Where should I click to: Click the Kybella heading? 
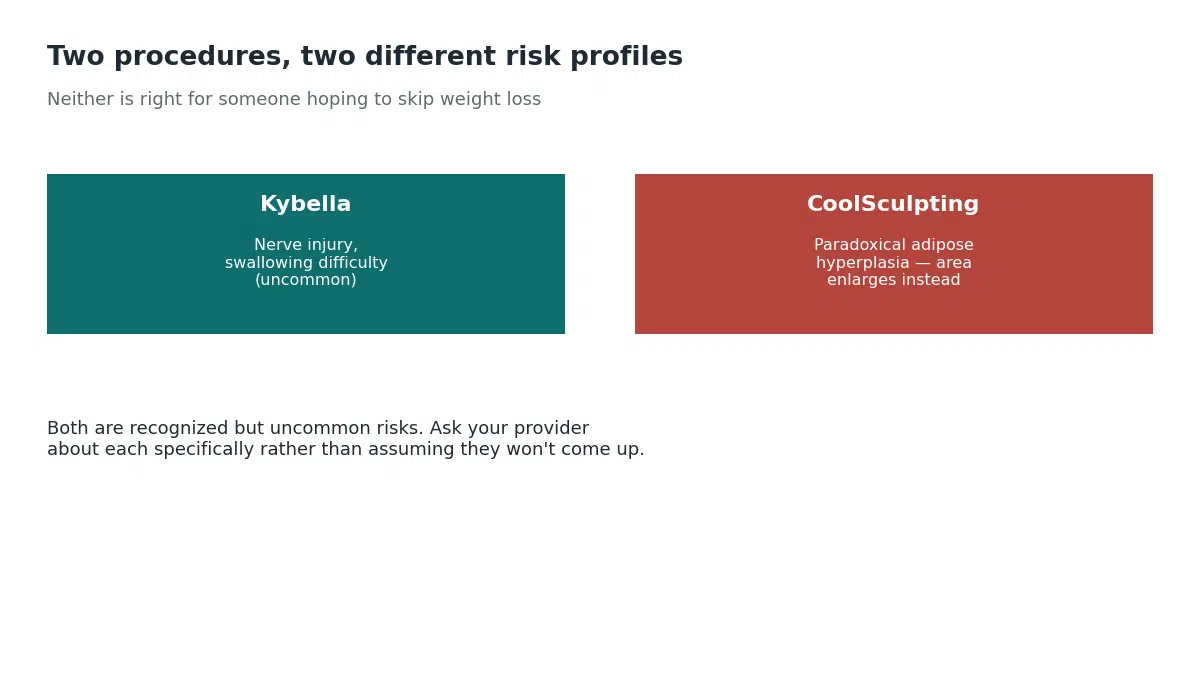tap(306, 204)
